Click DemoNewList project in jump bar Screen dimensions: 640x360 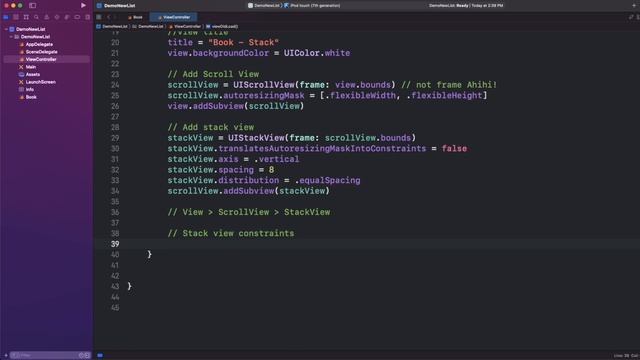click(112, 27)
